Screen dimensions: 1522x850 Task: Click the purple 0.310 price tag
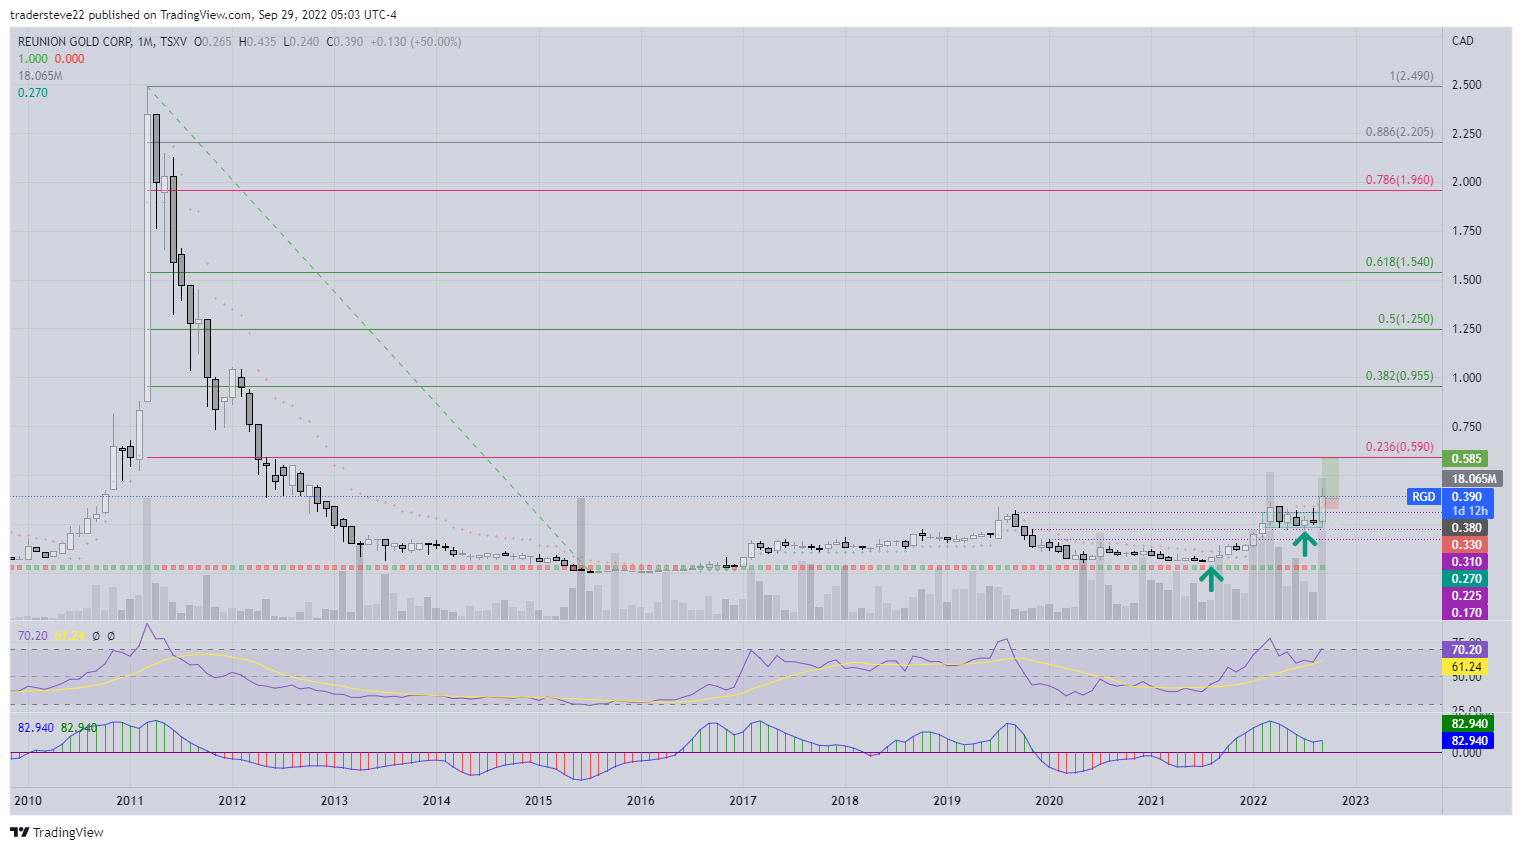tap(1466, 562)
